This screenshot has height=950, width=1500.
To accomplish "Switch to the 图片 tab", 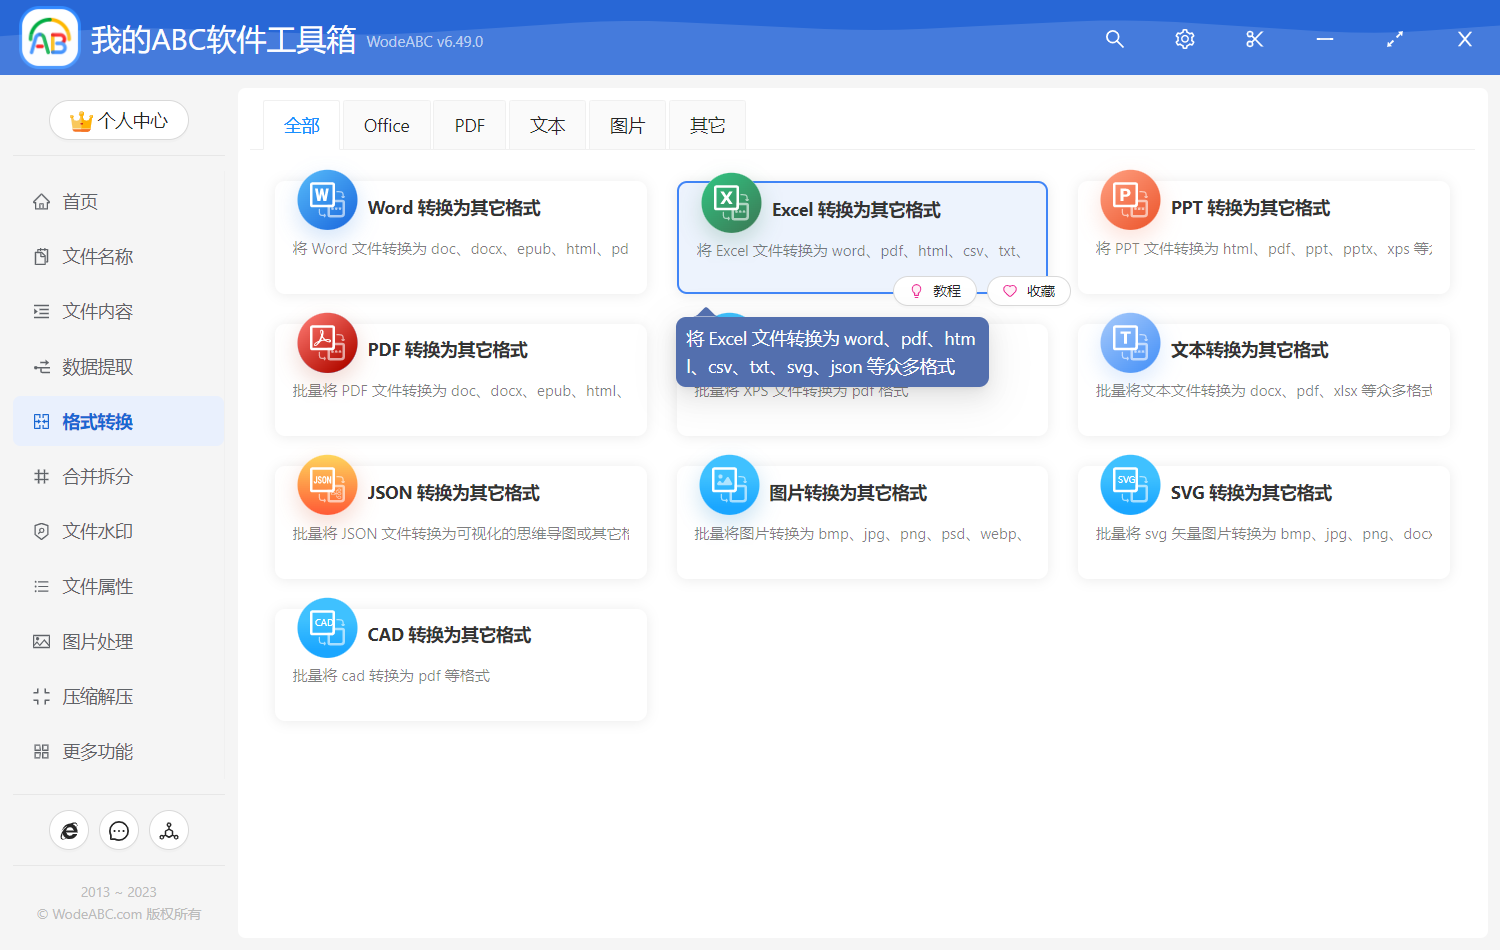I will (627, 124).
